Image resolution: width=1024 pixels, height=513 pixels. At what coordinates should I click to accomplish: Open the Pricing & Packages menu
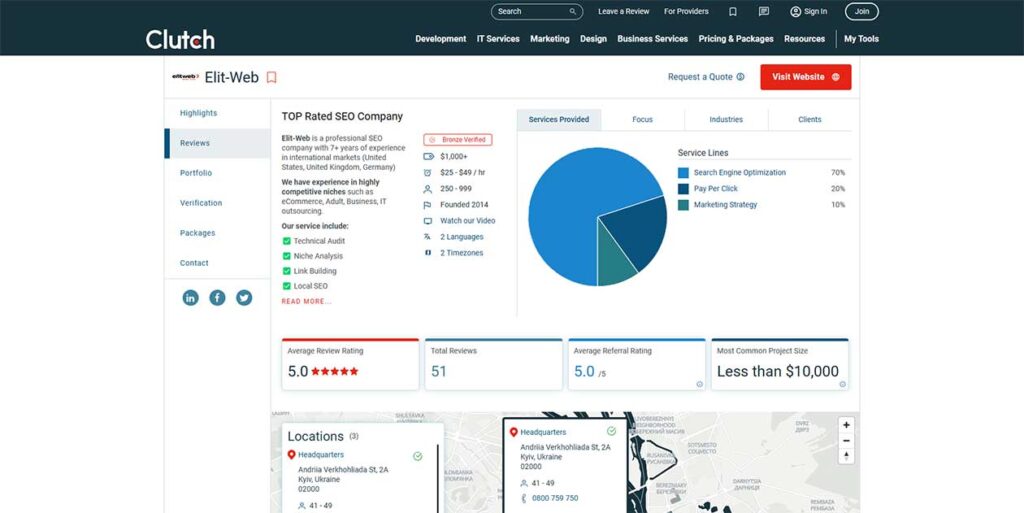pyautogui.click(x=736, y=39)
